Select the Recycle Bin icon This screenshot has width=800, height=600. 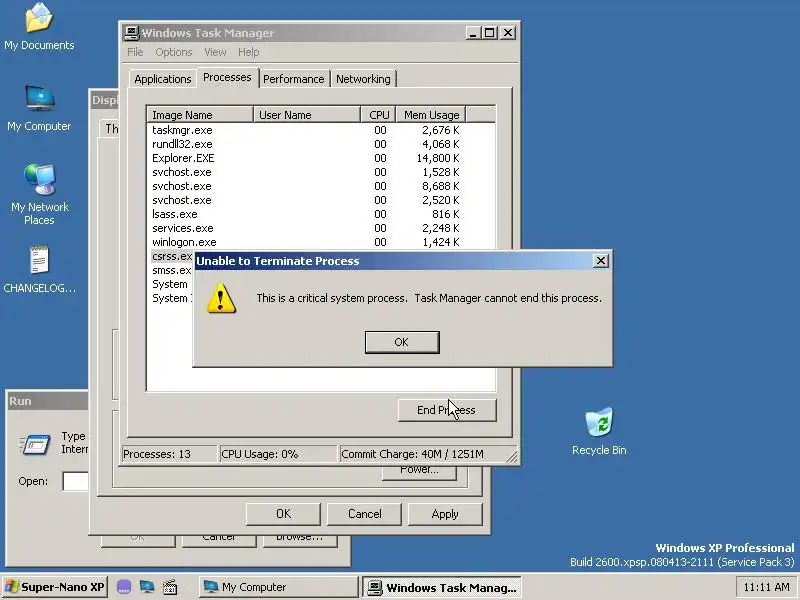point(599,431)
